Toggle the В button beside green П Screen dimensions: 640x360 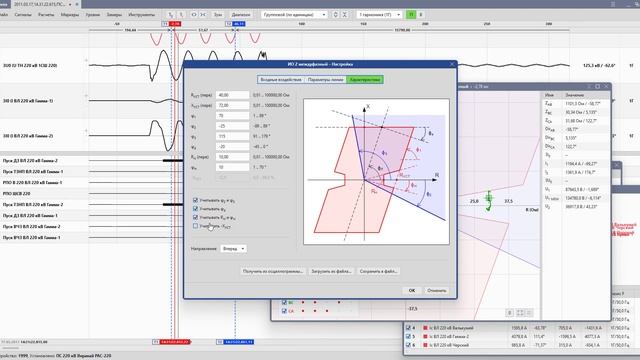(421, 15)
